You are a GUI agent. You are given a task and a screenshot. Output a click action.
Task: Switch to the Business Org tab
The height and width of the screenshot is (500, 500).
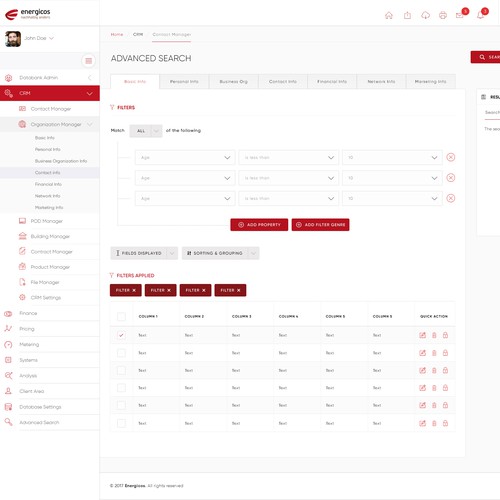(x=234, y=82)
